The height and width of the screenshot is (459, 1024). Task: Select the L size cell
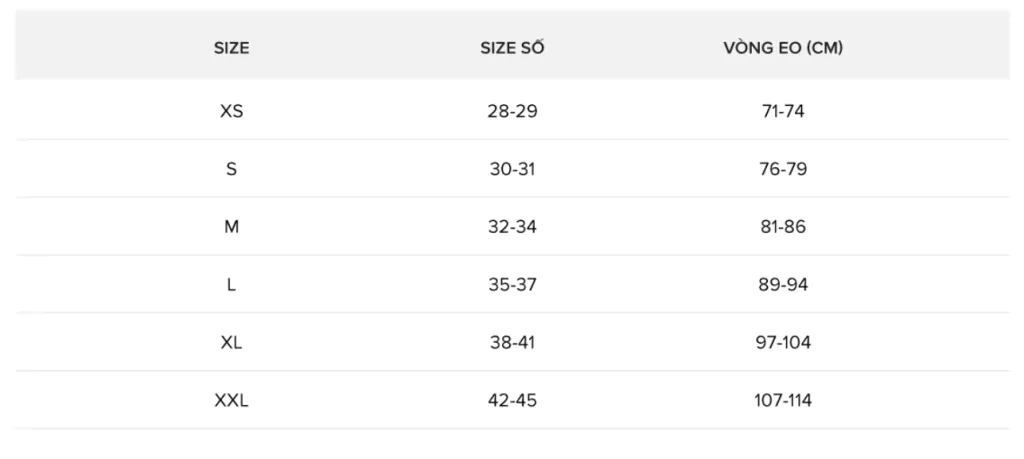pos(231,285)
